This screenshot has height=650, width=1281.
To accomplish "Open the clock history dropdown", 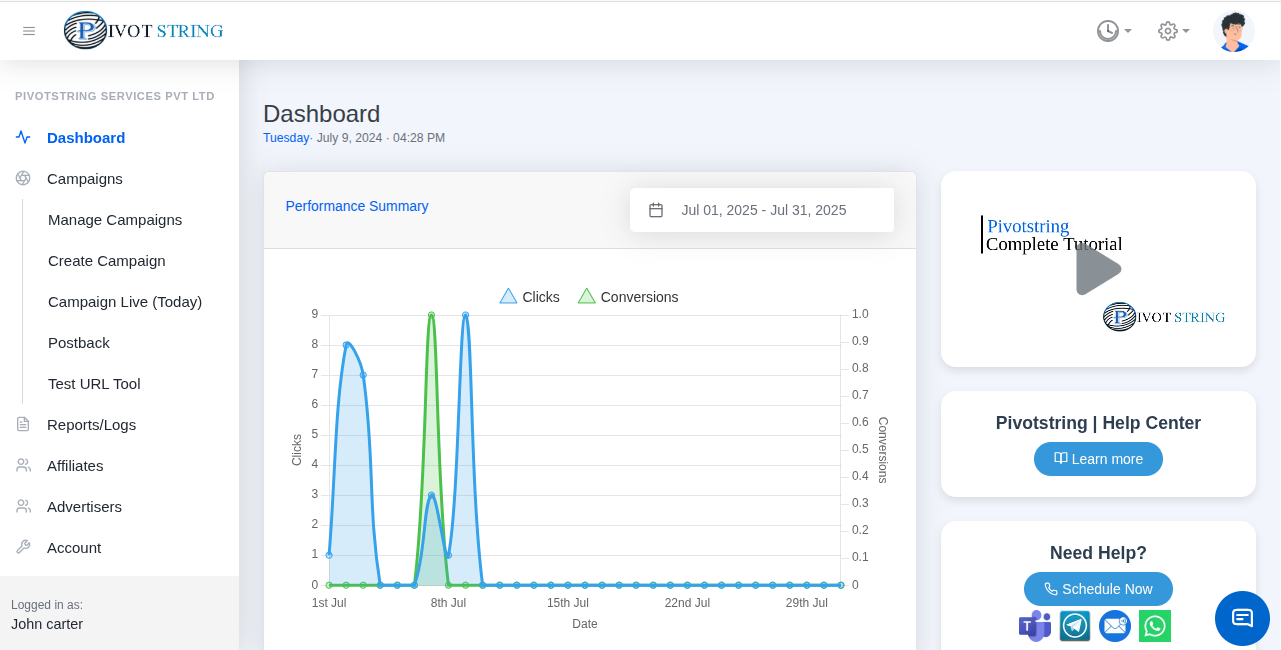I will [x=1113, y=31].
